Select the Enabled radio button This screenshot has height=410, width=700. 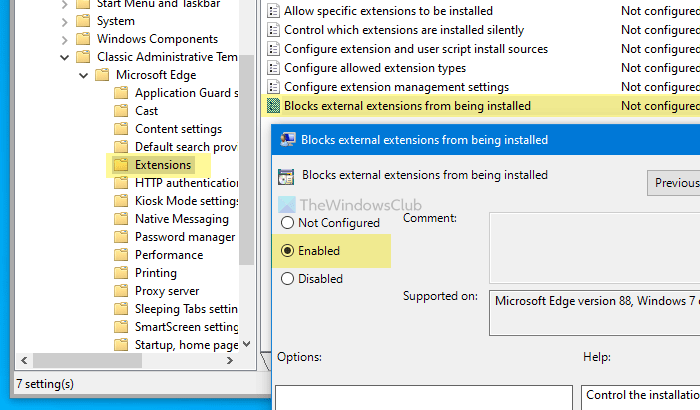tap(289, 251)
